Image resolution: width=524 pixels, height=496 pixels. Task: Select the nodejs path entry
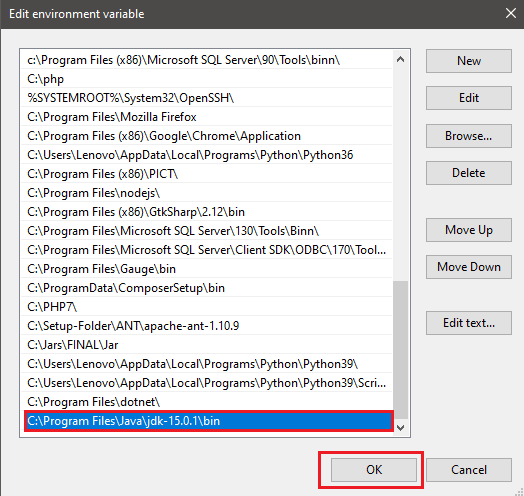(207, 193)
